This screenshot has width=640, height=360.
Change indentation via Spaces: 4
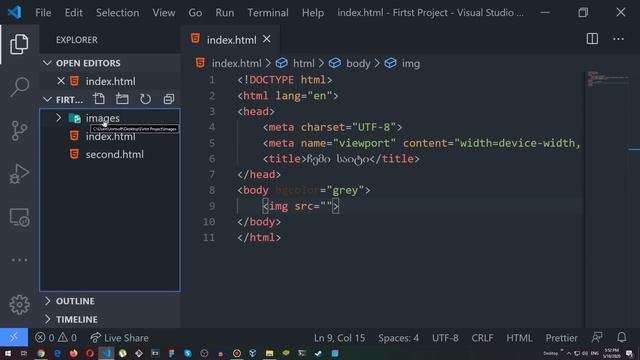click(398, 338)
